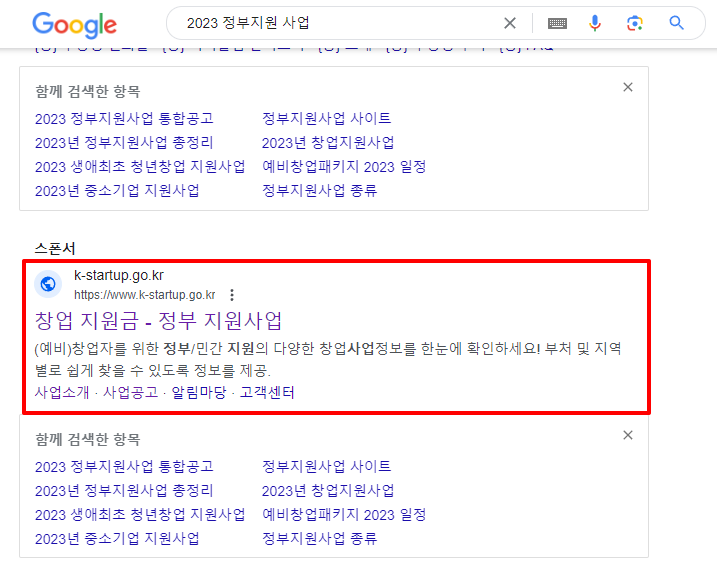
Task: Select 2023년 중소기업 지원사업 in lower box
Action: (x=117, y=538)
